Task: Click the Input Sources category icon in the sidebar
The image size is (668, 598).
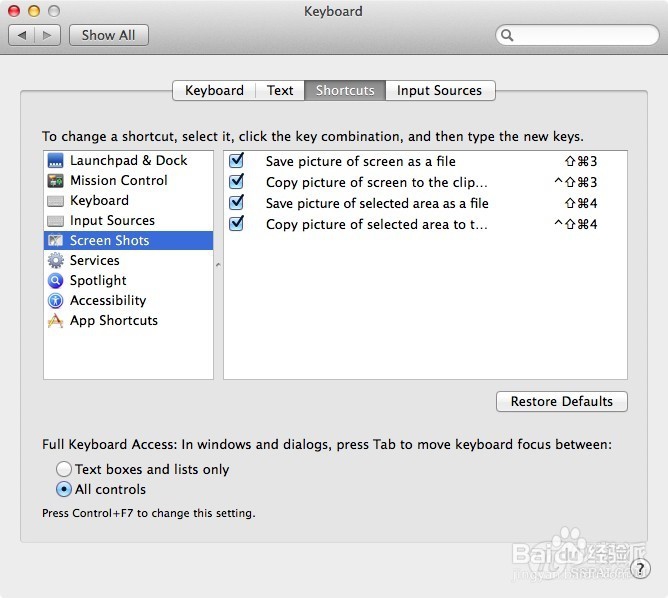Action: click(55, 221)
